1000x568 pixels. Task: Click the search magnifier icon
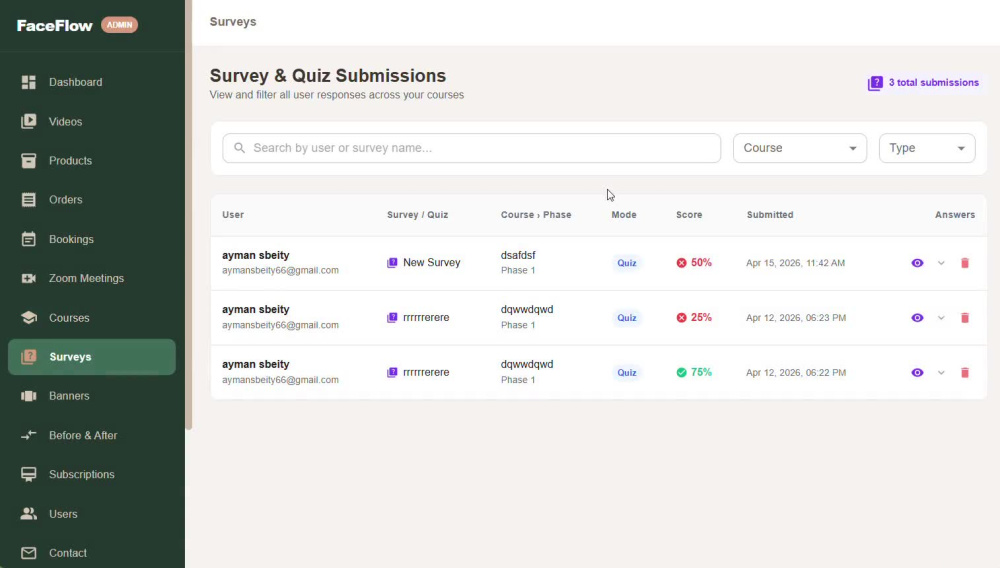coord(239,148)
